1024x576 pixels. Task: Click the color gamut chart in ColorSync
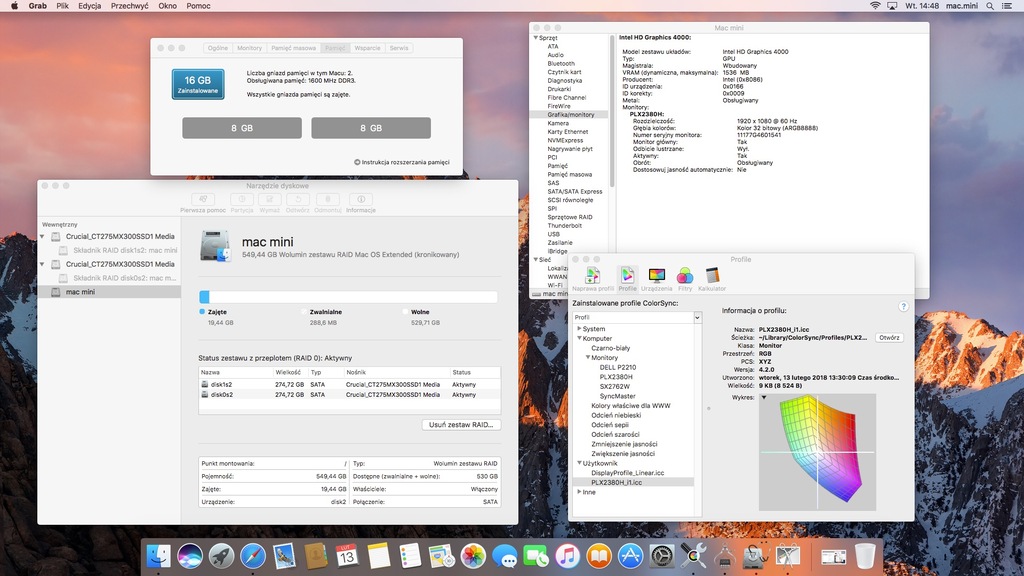pyautogui.click(x=817, y=452)
